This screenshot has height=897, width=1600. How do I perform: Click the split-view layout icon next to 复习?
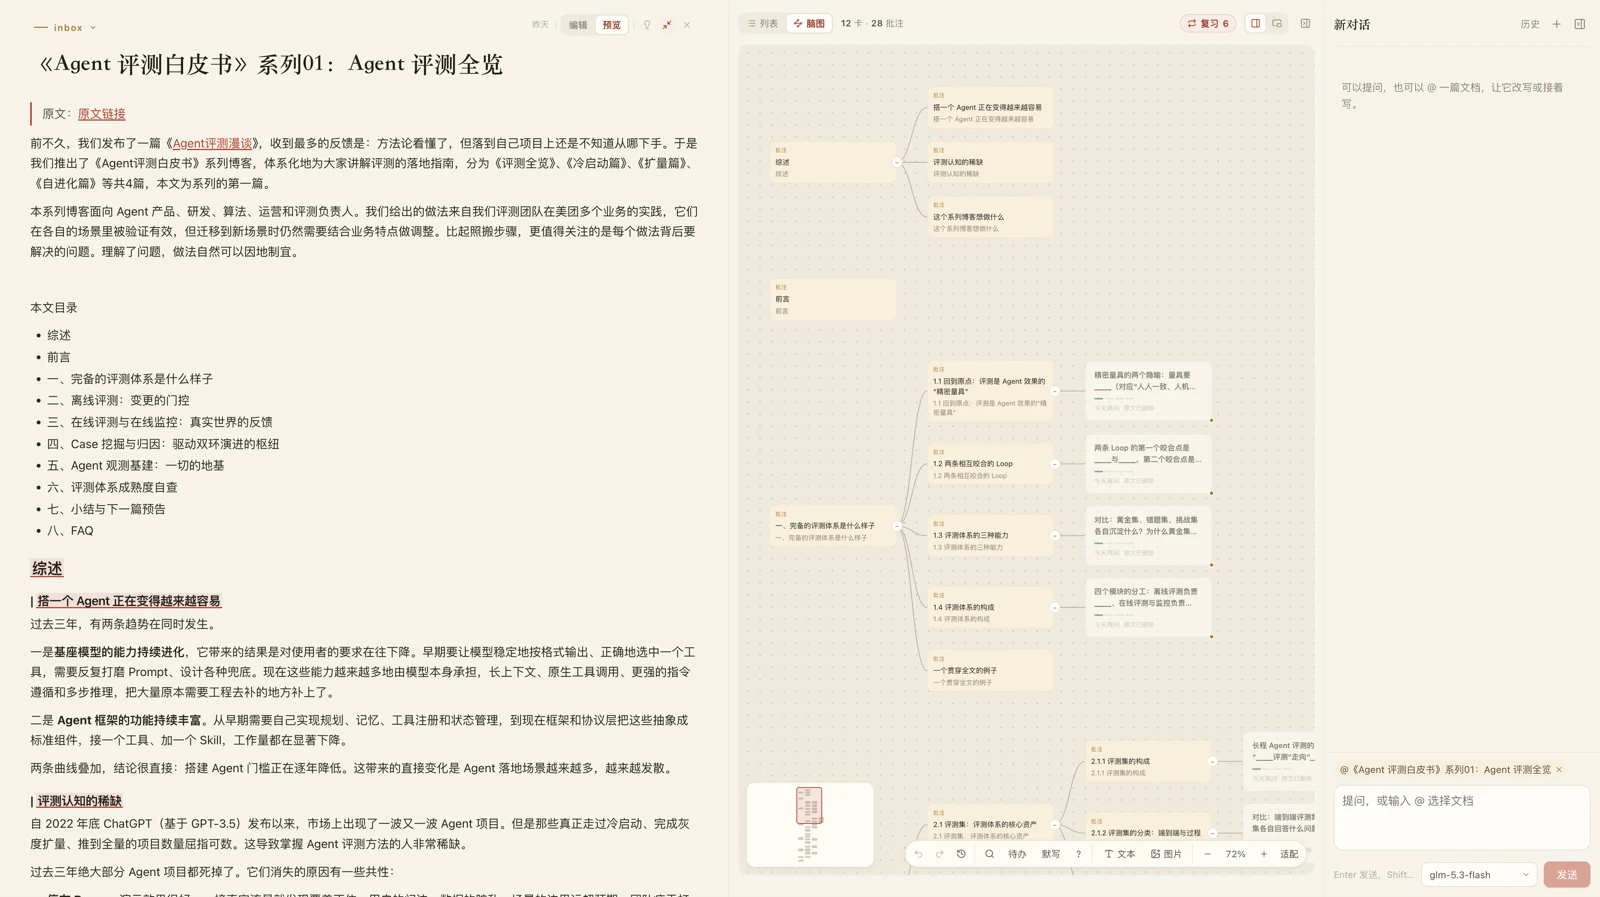tap(1255, 24)
